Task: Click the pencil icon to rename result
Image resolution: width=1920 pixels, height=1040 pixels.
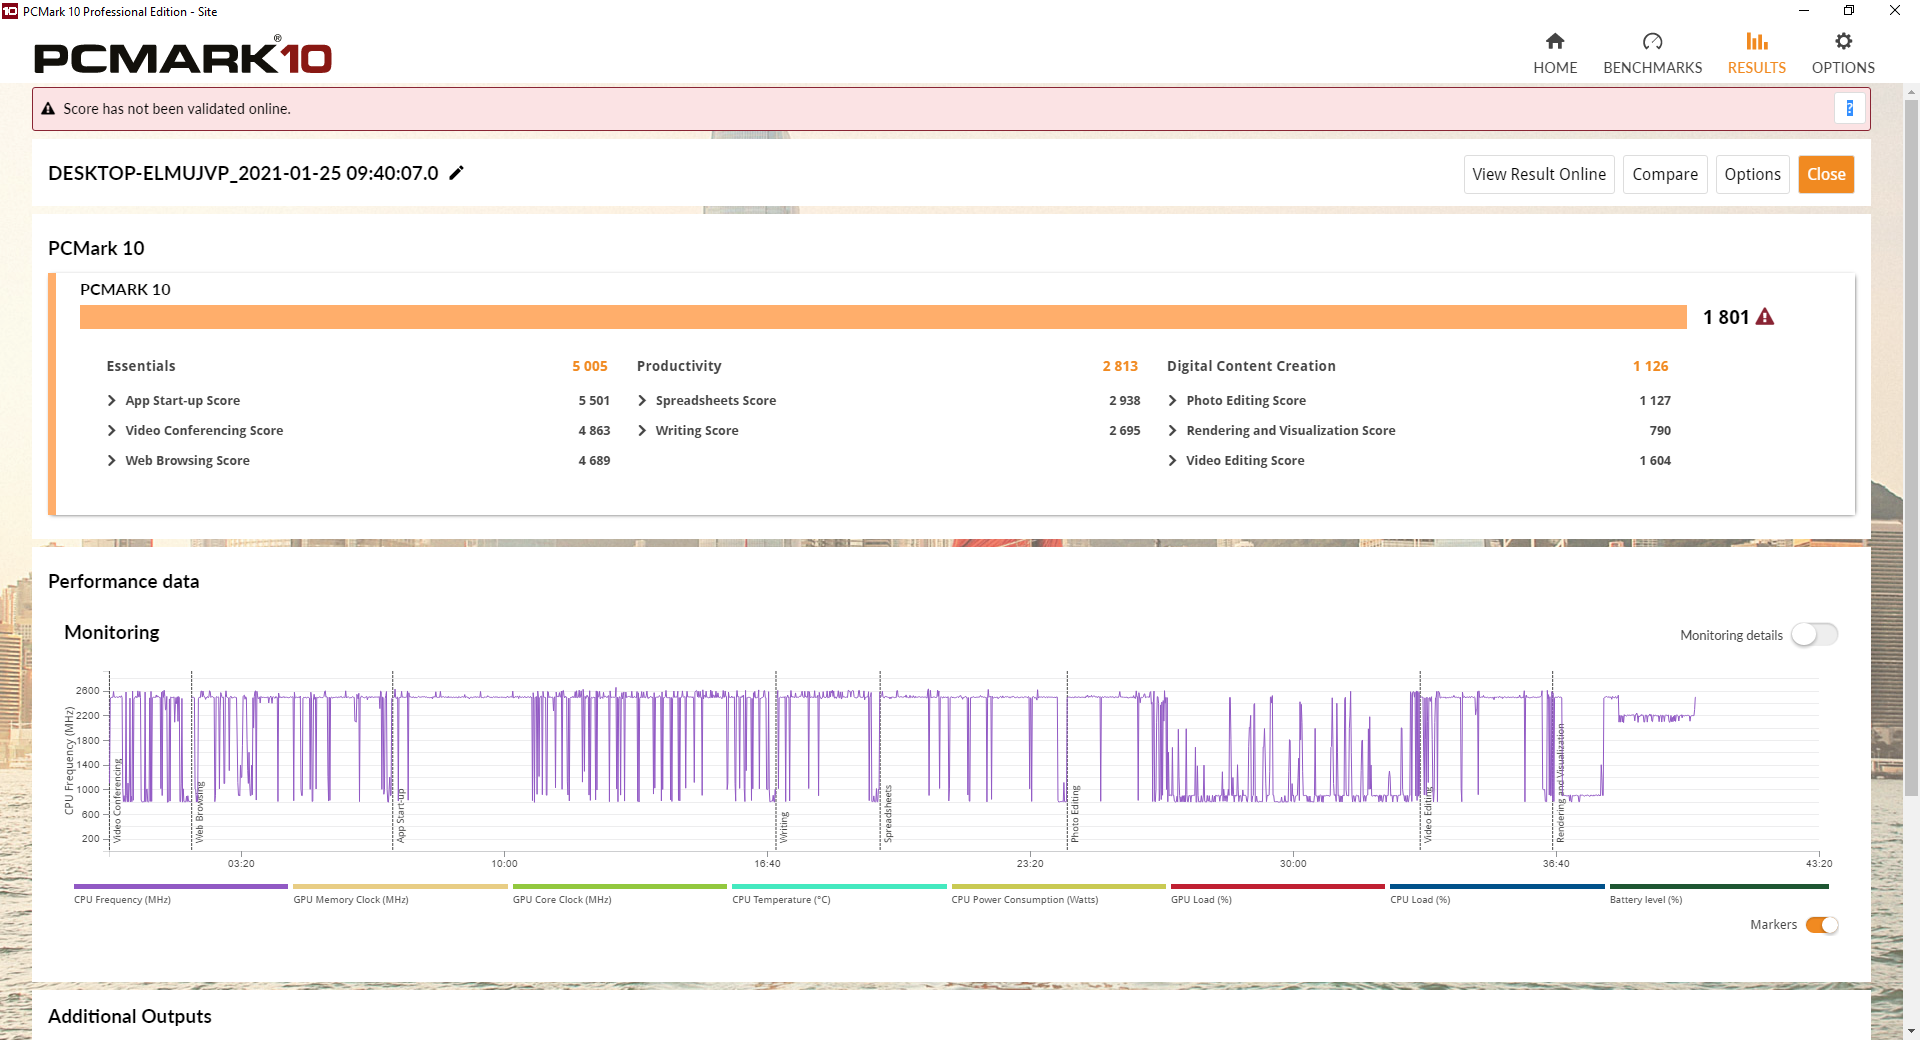Action: coord(456,173)
